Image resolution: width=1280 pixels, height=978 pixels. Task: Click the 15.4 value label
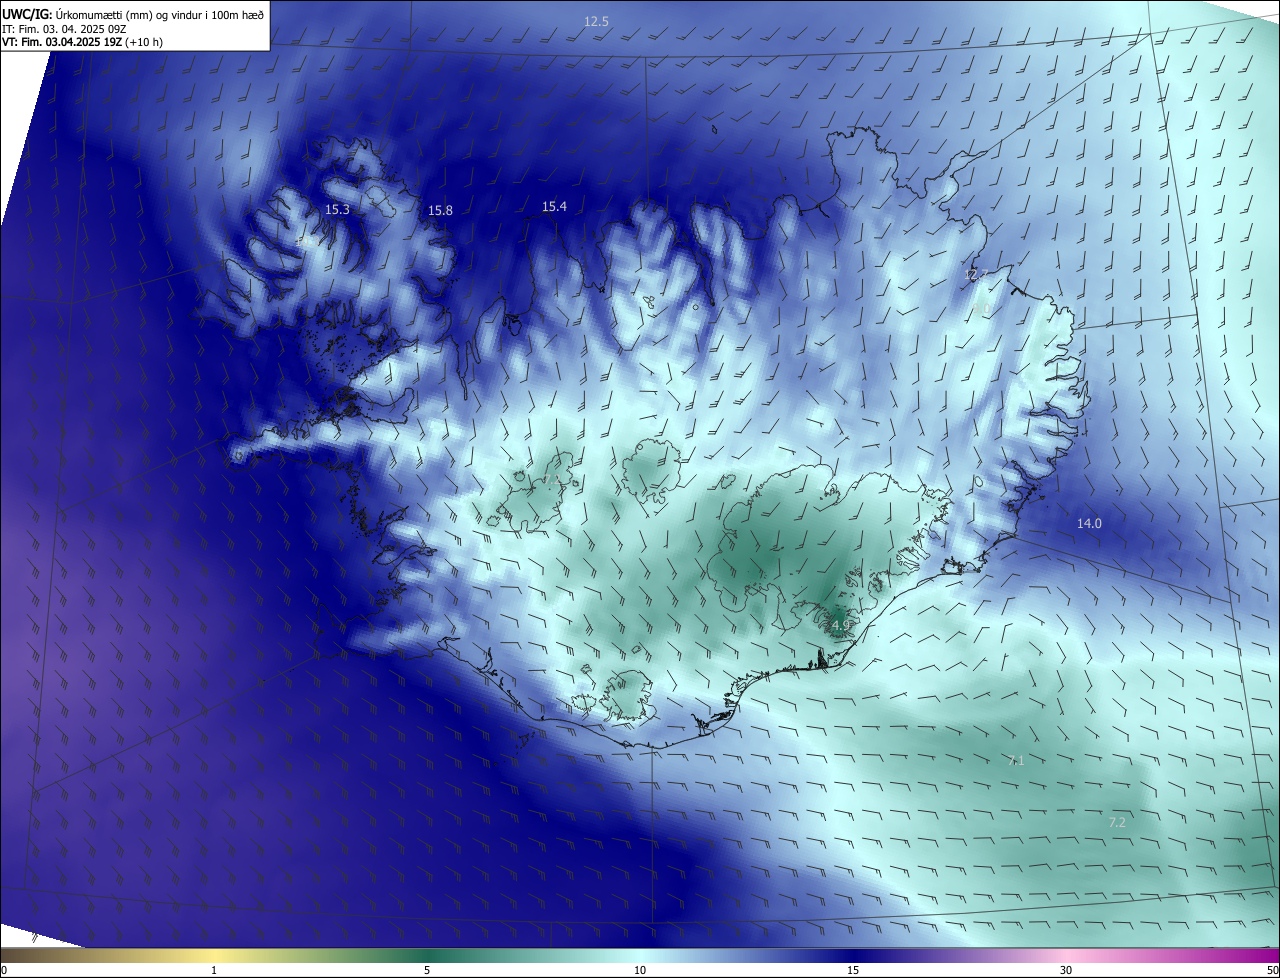coord(554,206)
